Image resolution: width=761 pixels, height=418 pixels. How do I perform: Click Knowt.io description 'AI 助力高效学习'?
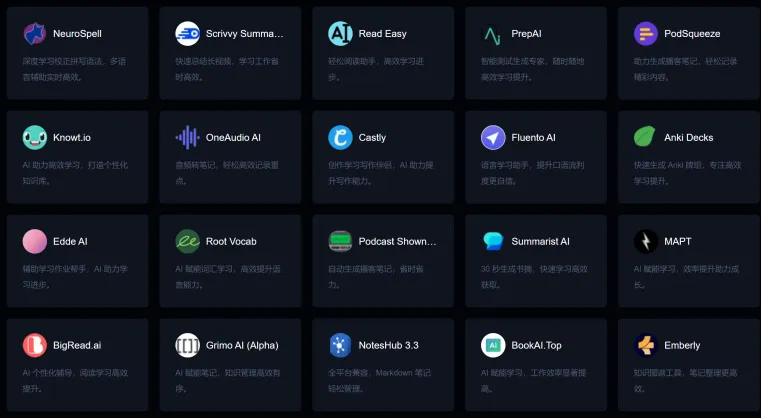[51, 166]
